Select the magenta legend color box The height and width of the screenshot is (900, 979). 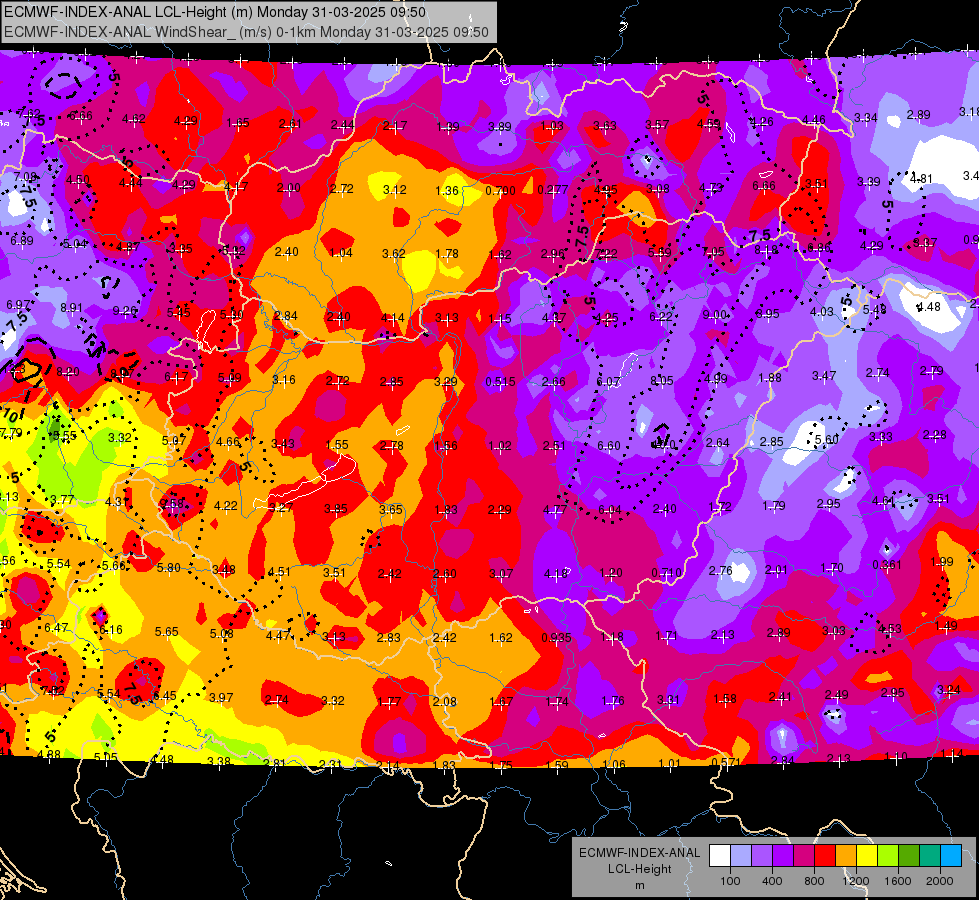point(804,856)
